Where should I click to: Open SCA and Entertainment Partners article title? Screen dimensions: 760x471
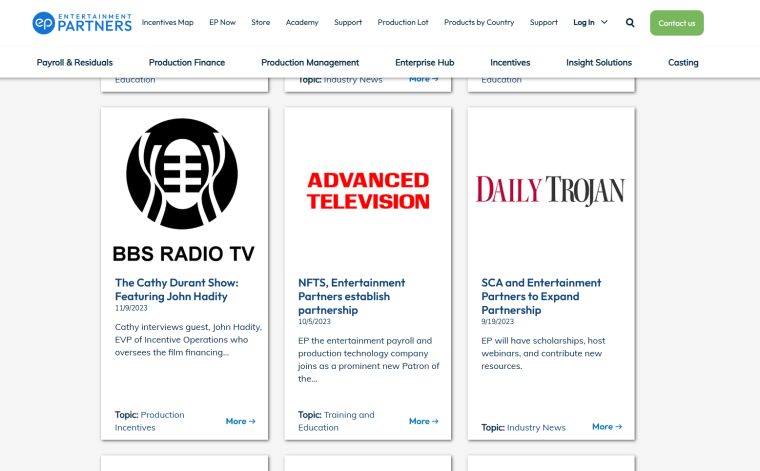click(541, 296)
